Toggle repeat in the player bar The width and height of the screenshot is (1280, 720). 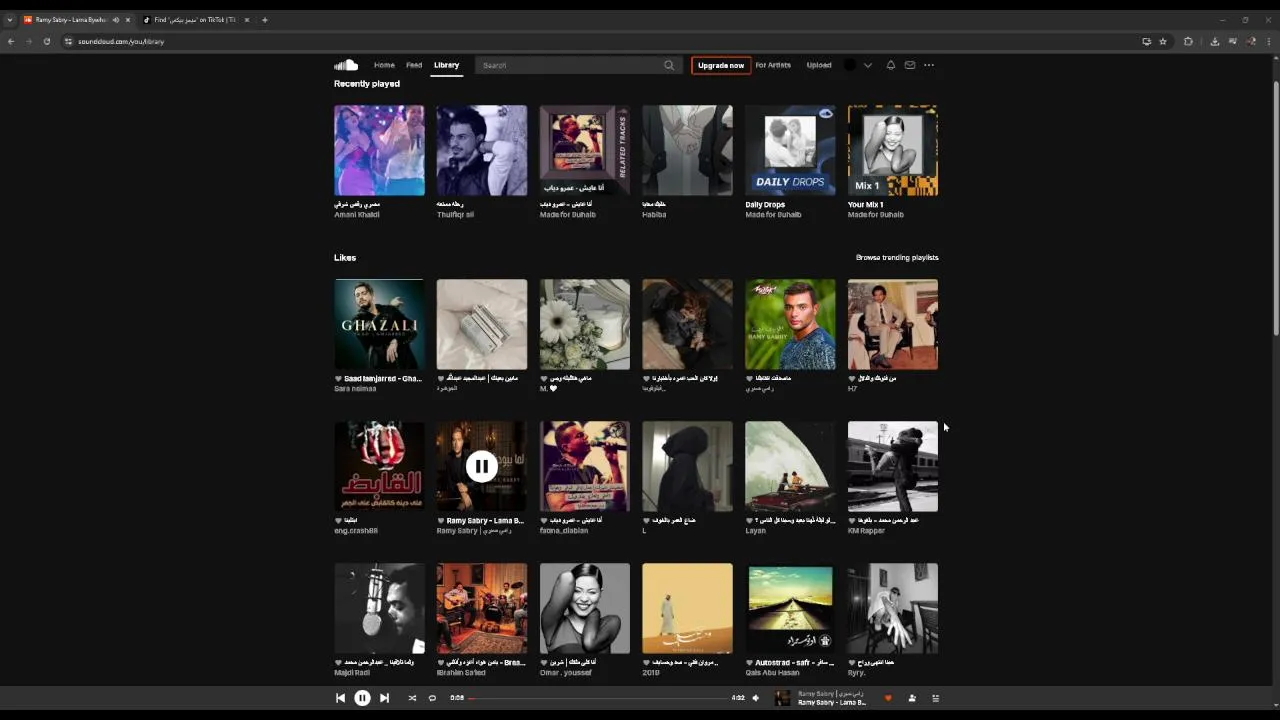pyautogui.click(x=432, y=698)
